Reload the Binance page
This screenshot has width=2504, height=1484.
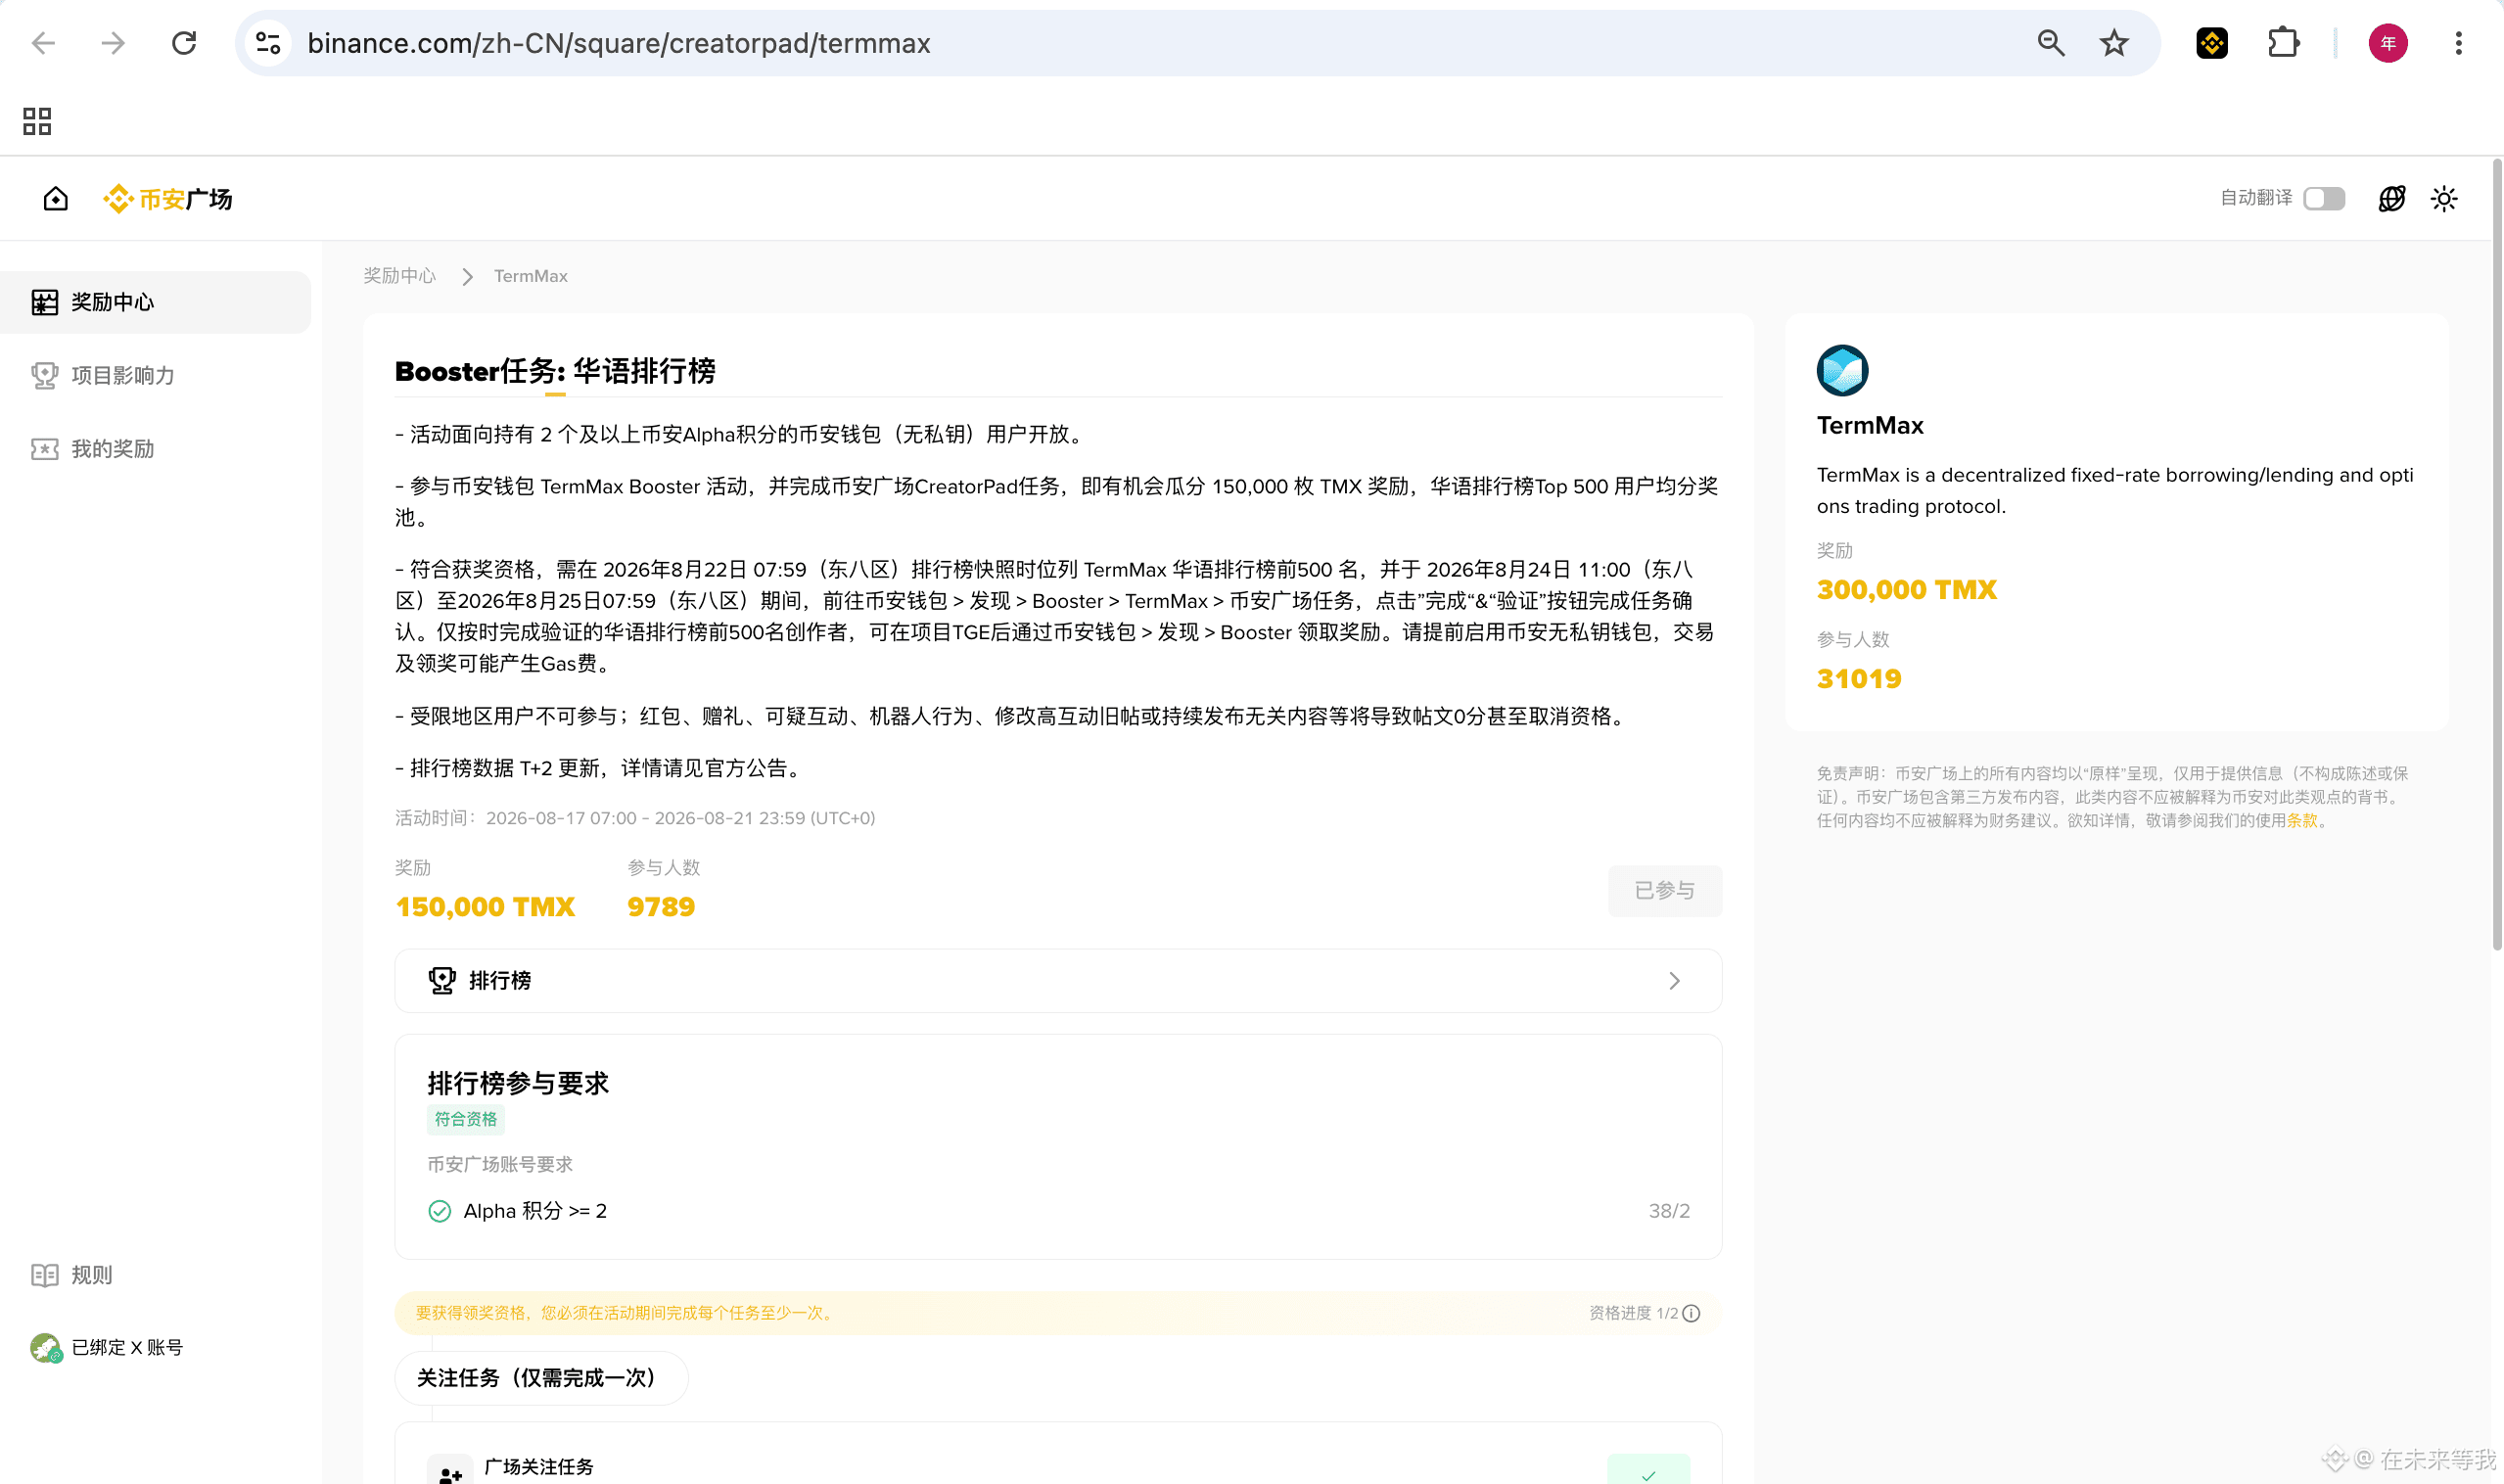point(184,43)
